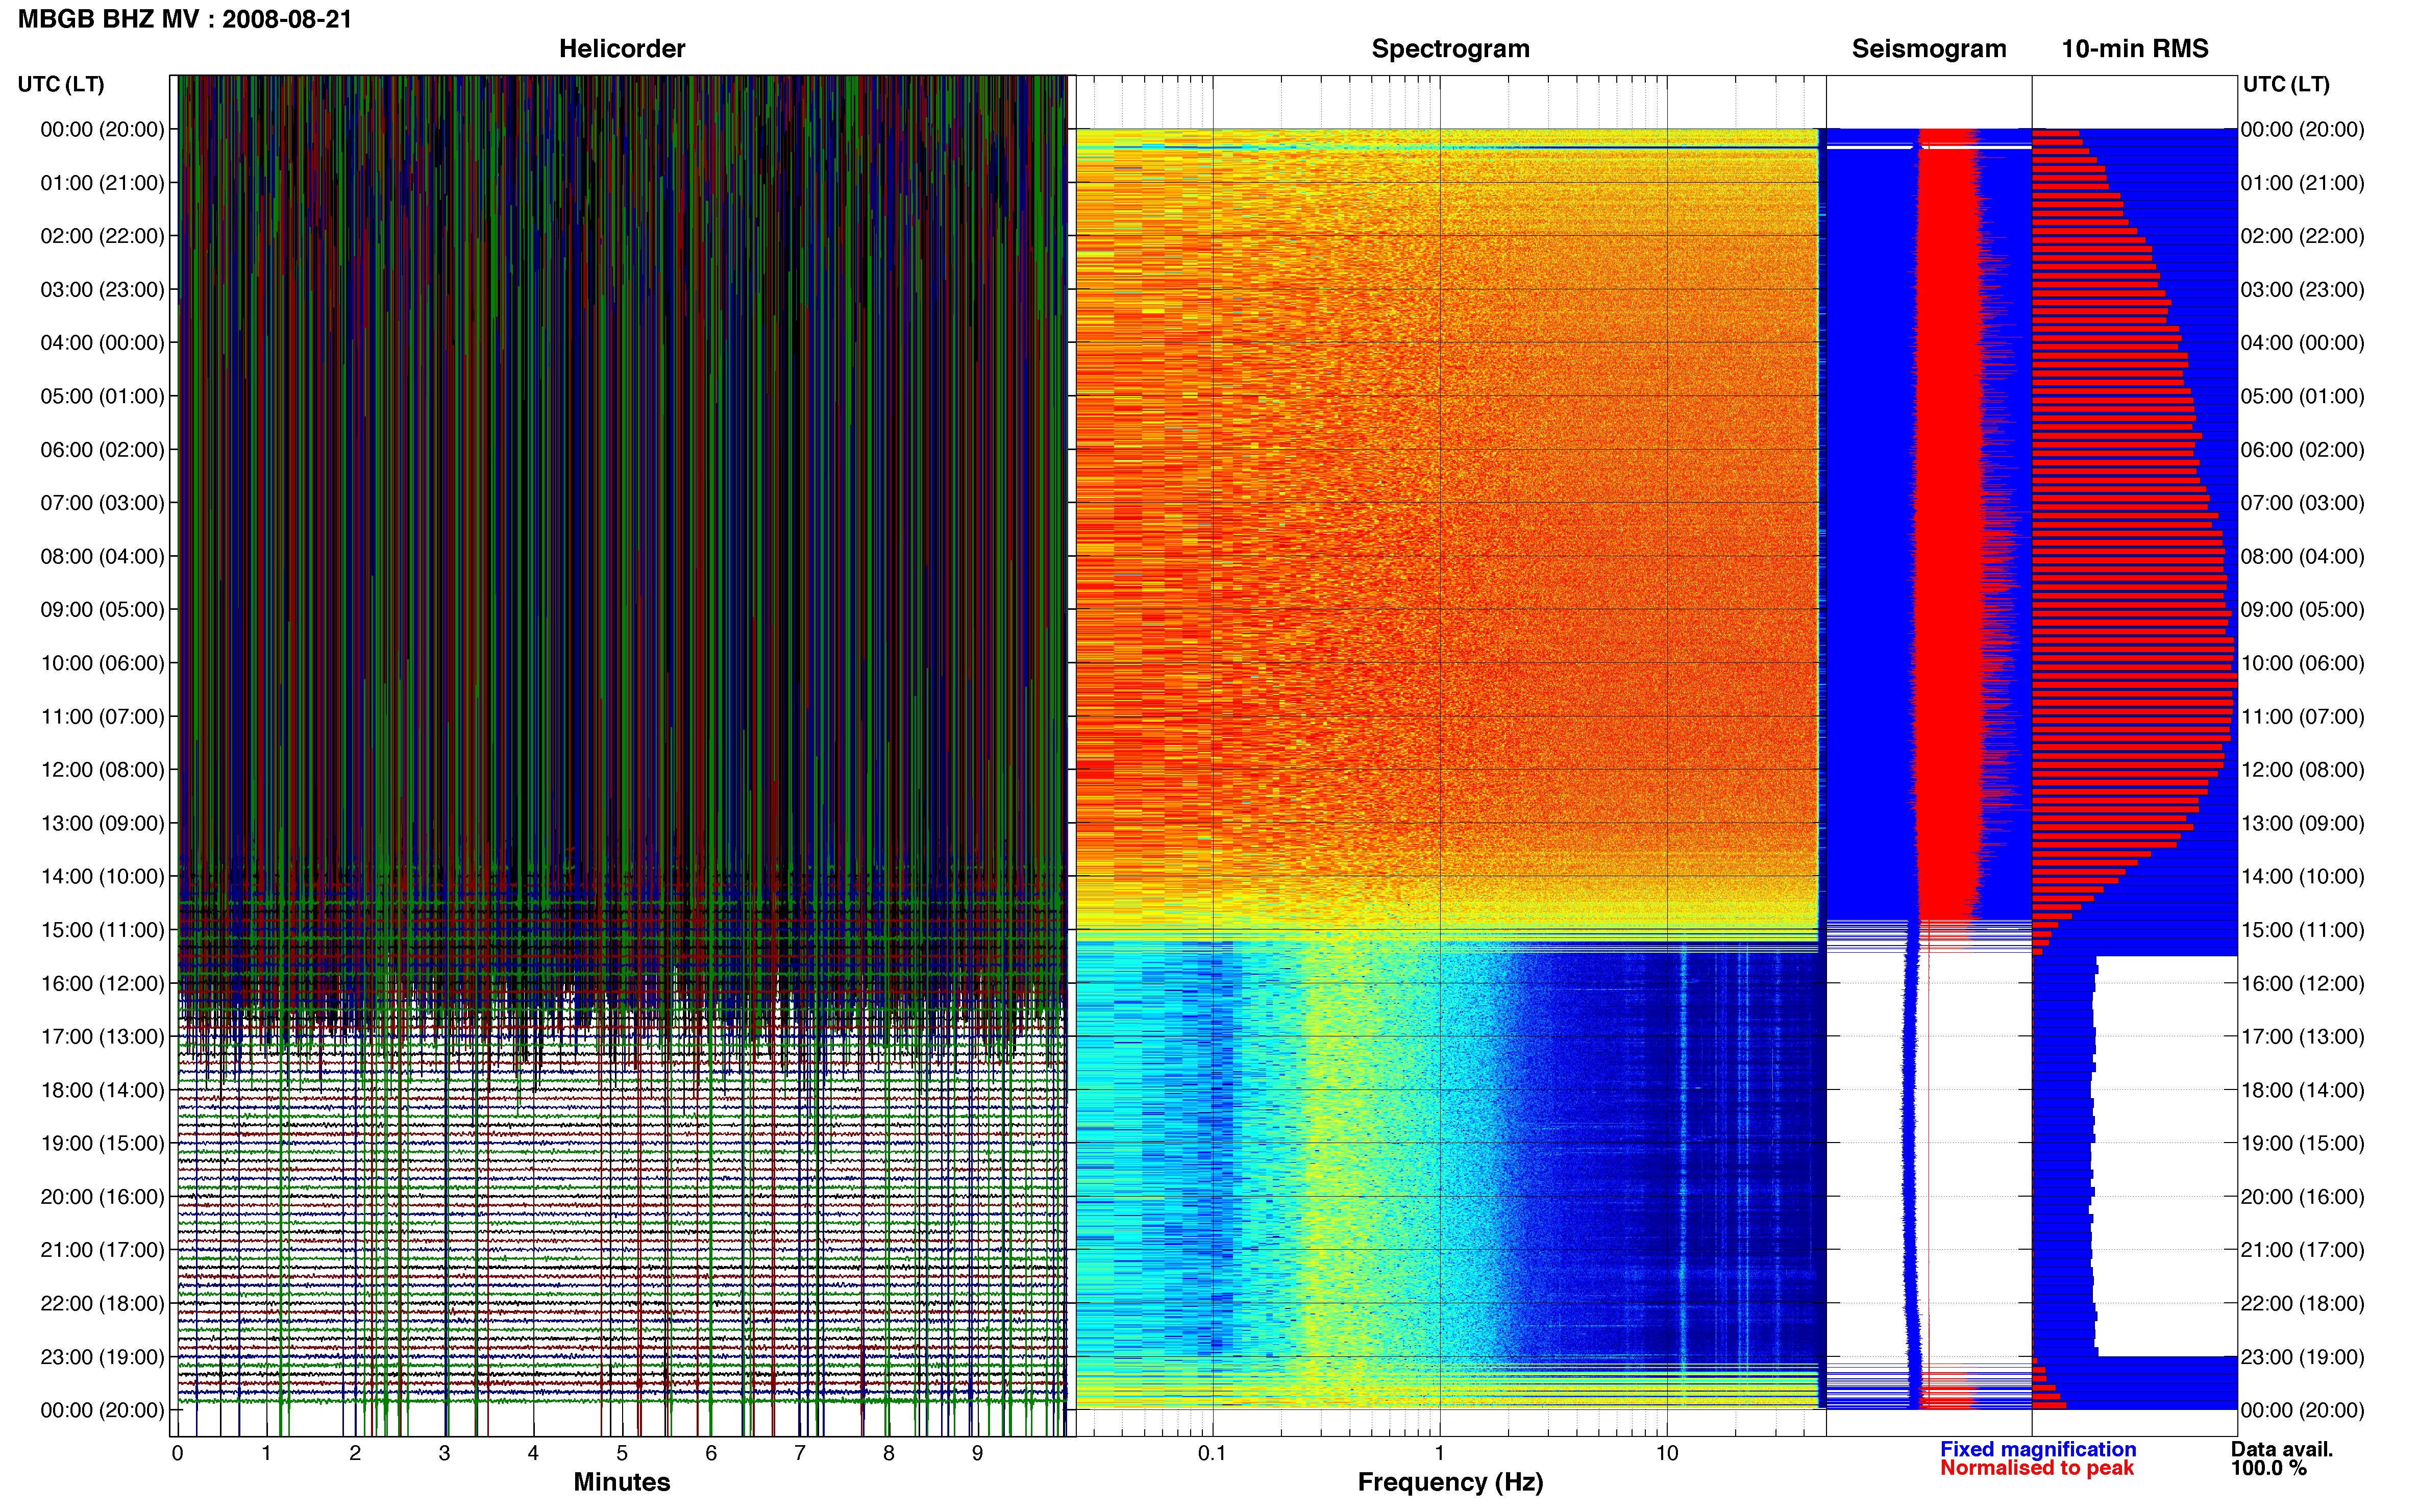The image size is (2419, 1512).
Task: Click the 'Seismogram' panel heading
Action: click(1929, 49)
